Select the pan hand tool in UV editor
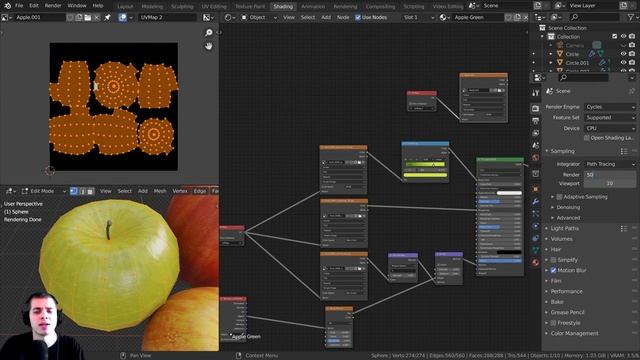This screenshot has height=360, width=640. coord(209,46)
